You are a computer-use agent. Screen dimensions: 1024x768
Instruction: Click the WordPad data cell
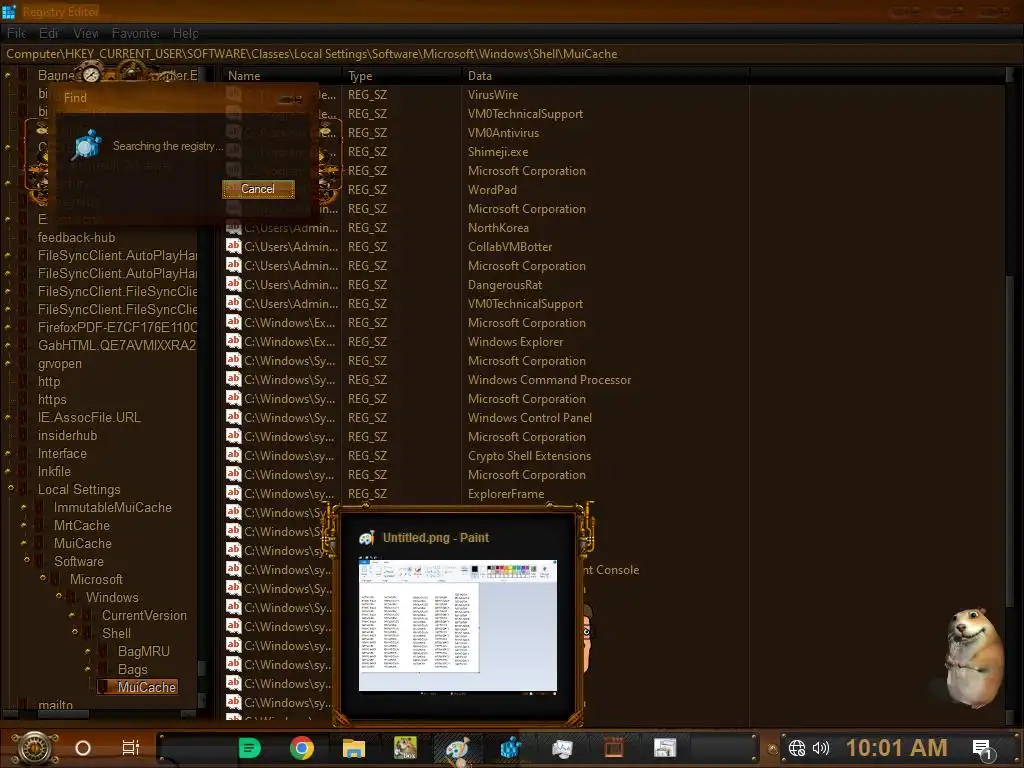pos(492,189)
